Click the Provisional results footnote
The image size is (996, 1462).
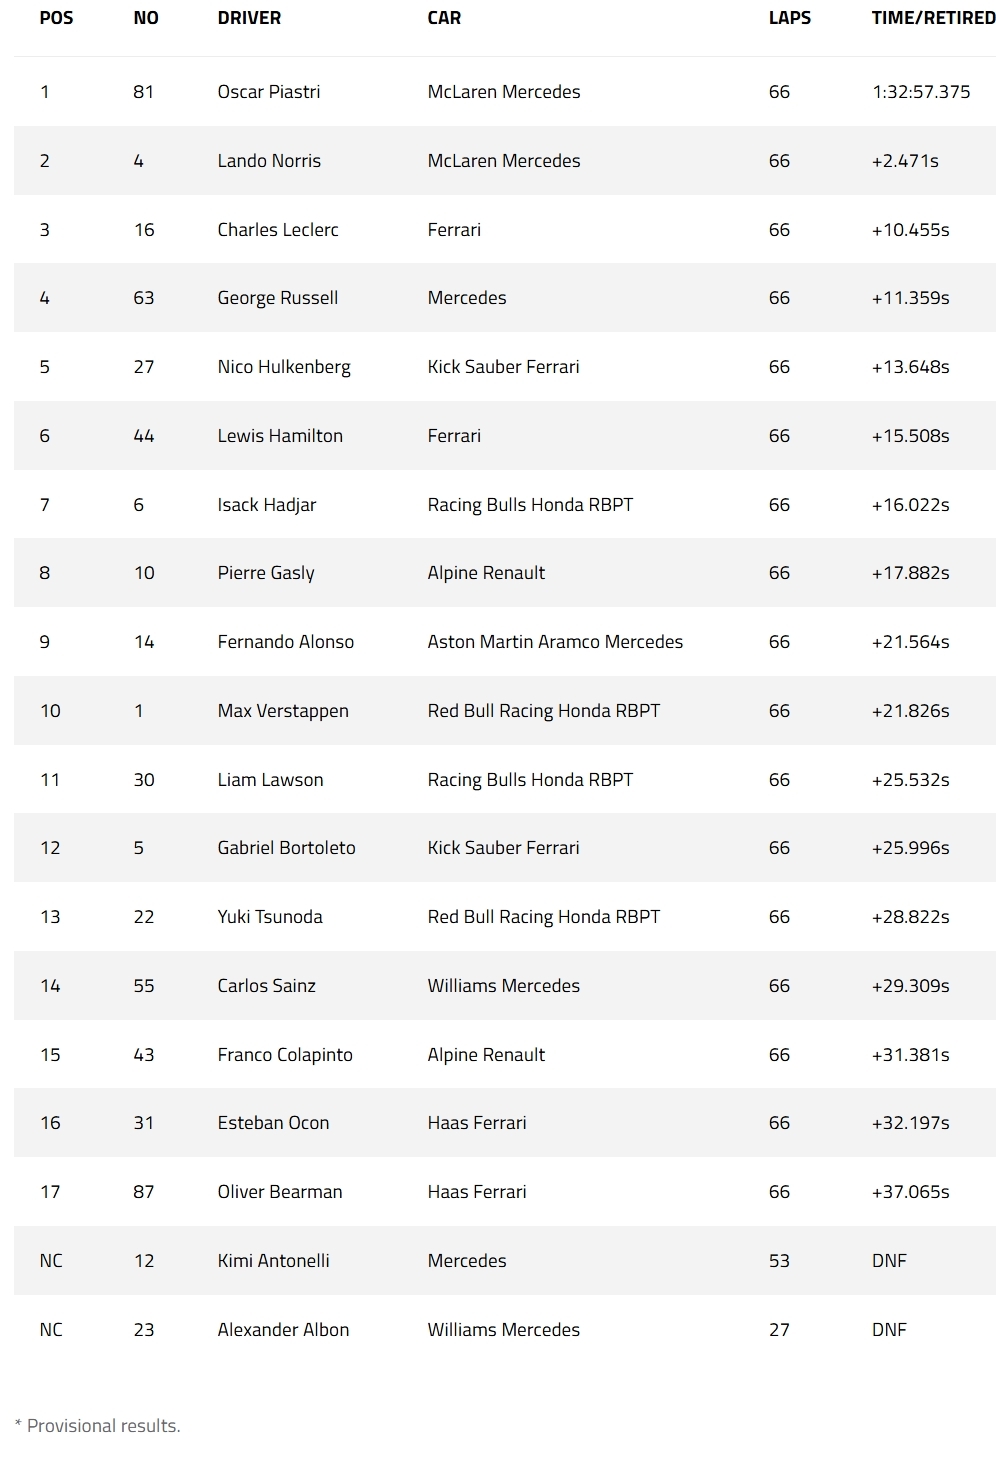98,1426
